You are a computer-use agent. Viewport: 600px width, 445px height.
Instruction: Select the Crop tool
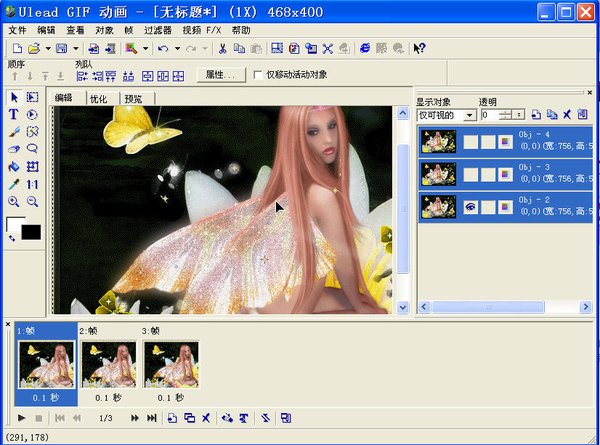click(32, 166)
